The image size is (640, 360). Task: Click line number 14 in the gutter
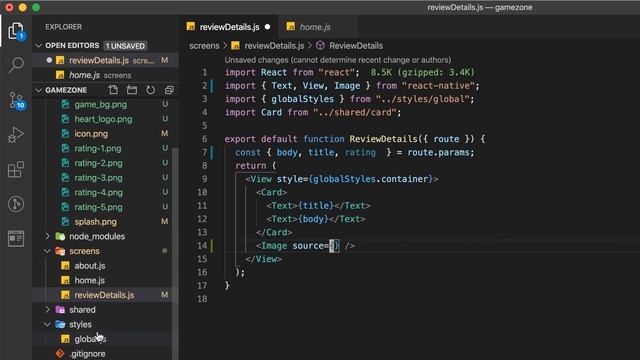pyautogui.click(x=202, y=246)
